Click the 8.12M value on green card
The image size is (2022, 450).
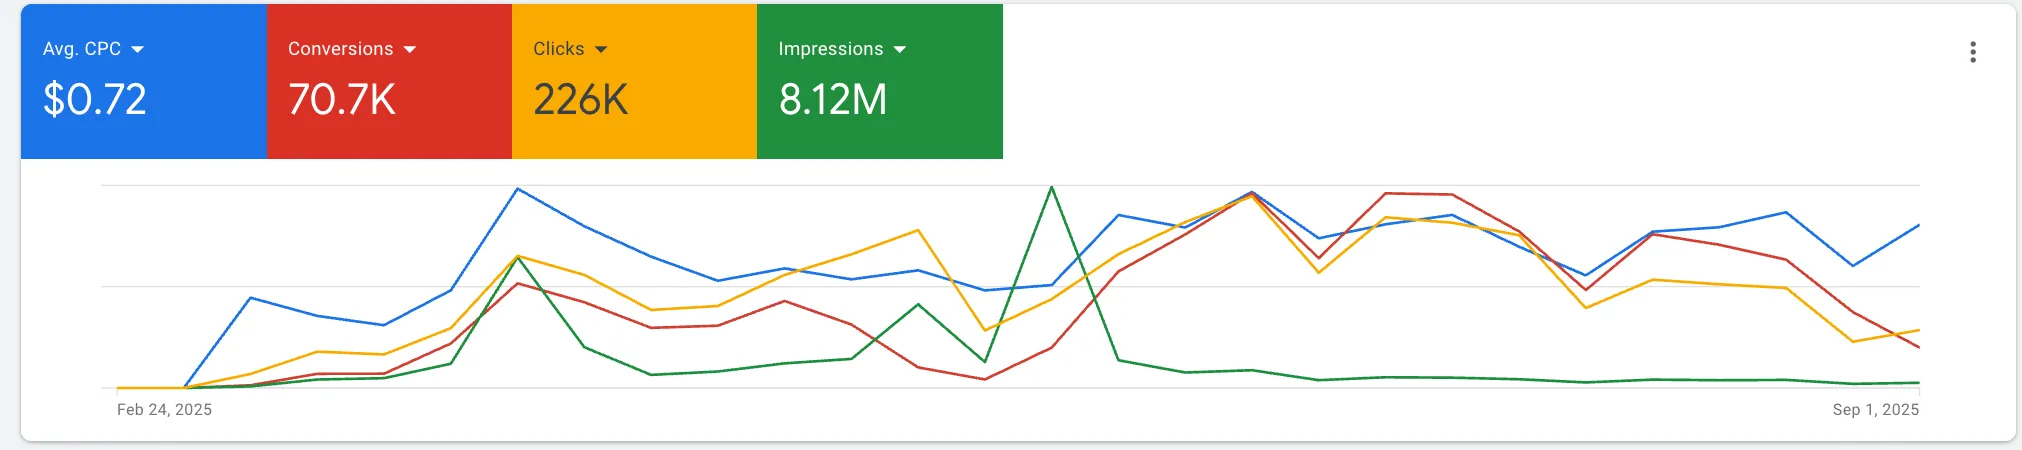point(833,100)
